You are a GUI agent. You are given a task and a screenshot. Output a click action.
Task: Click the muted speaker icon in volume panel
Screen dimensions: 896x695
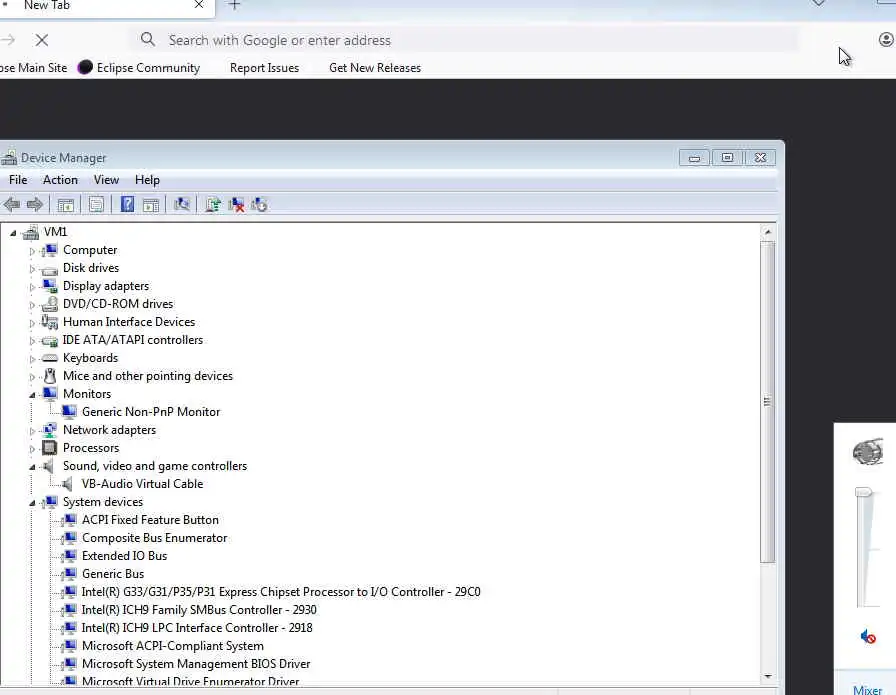pos(868,636)
